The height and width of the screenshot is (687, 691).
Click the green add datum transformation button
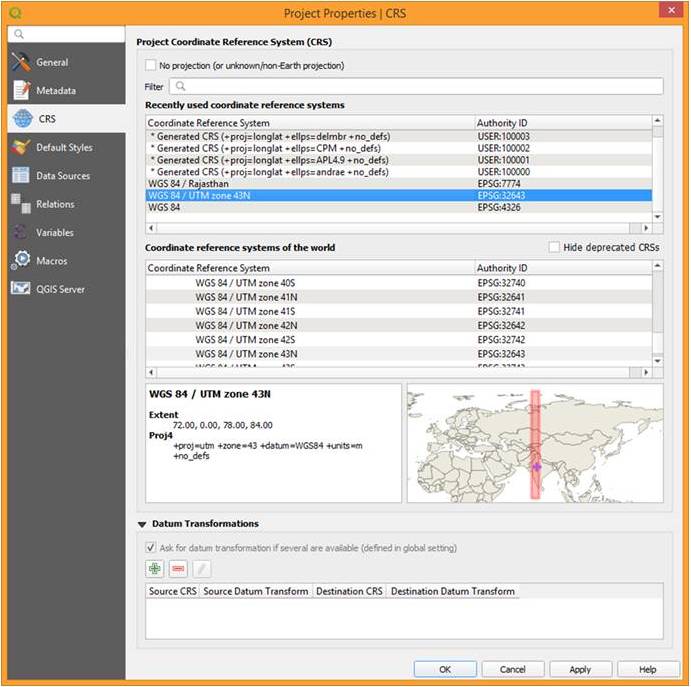[155, 568]
